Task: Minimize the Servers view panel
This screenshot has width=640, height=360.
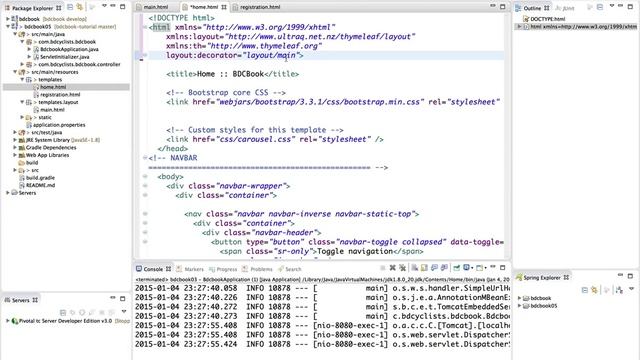Action: [113, 298]
